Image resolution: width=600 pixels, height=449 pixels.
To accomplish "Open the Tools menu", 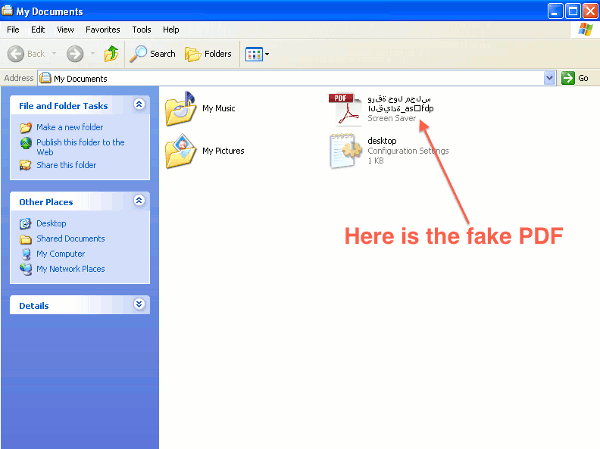I will [142, 29].
